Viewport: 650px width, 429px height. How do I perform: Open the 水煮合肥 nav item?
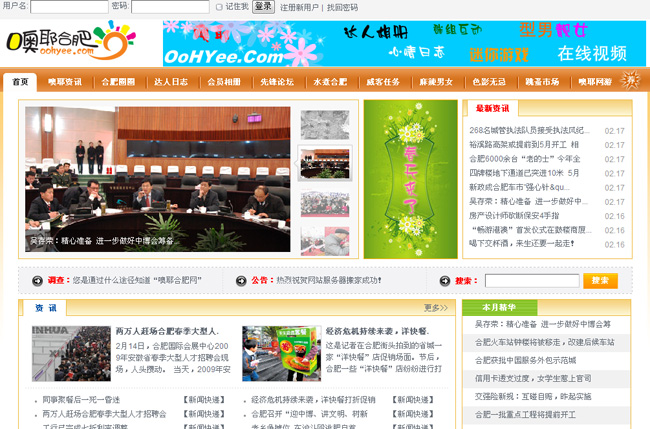(x=330, y=82)
